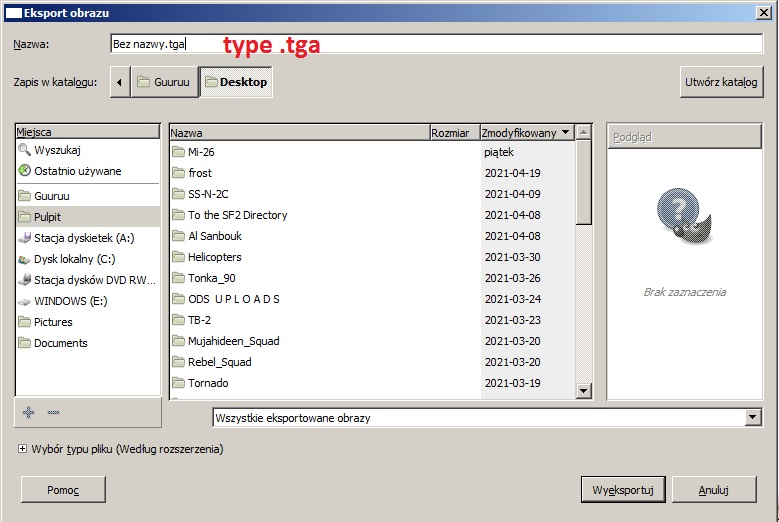Add bookmark with the plus icon

click(29, 412)
